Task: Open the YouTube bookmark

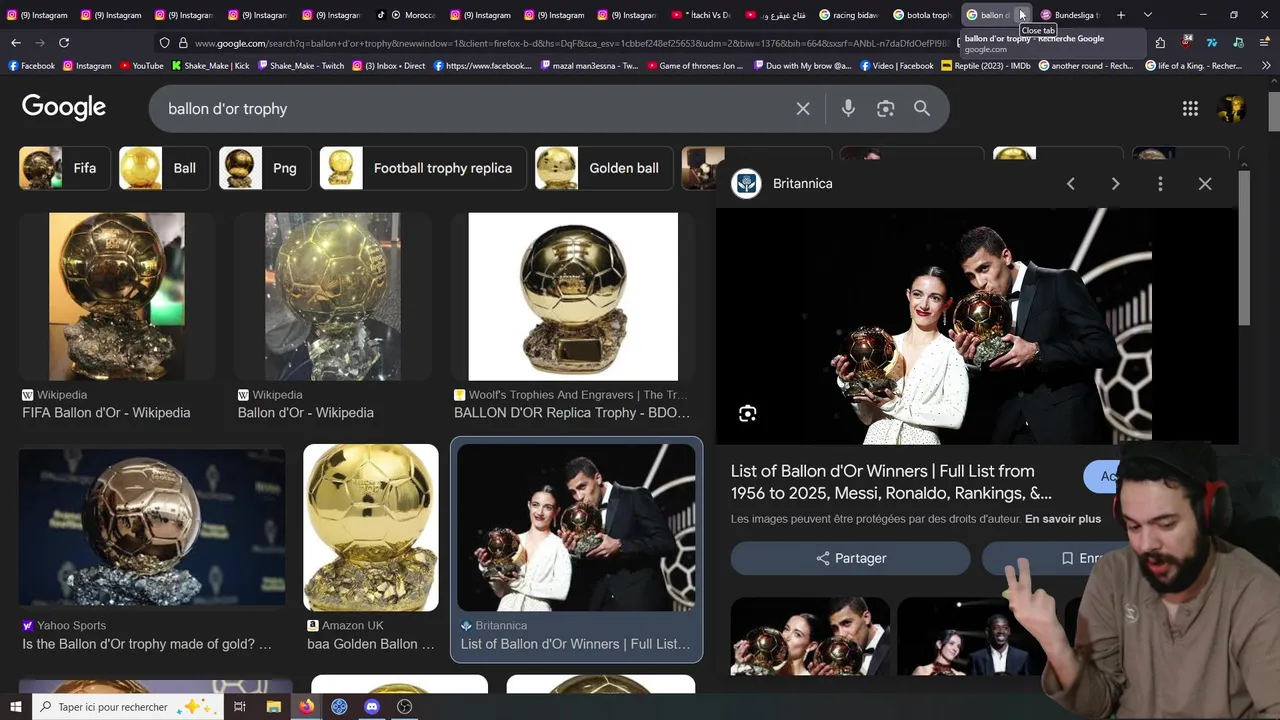Action: 141,66
